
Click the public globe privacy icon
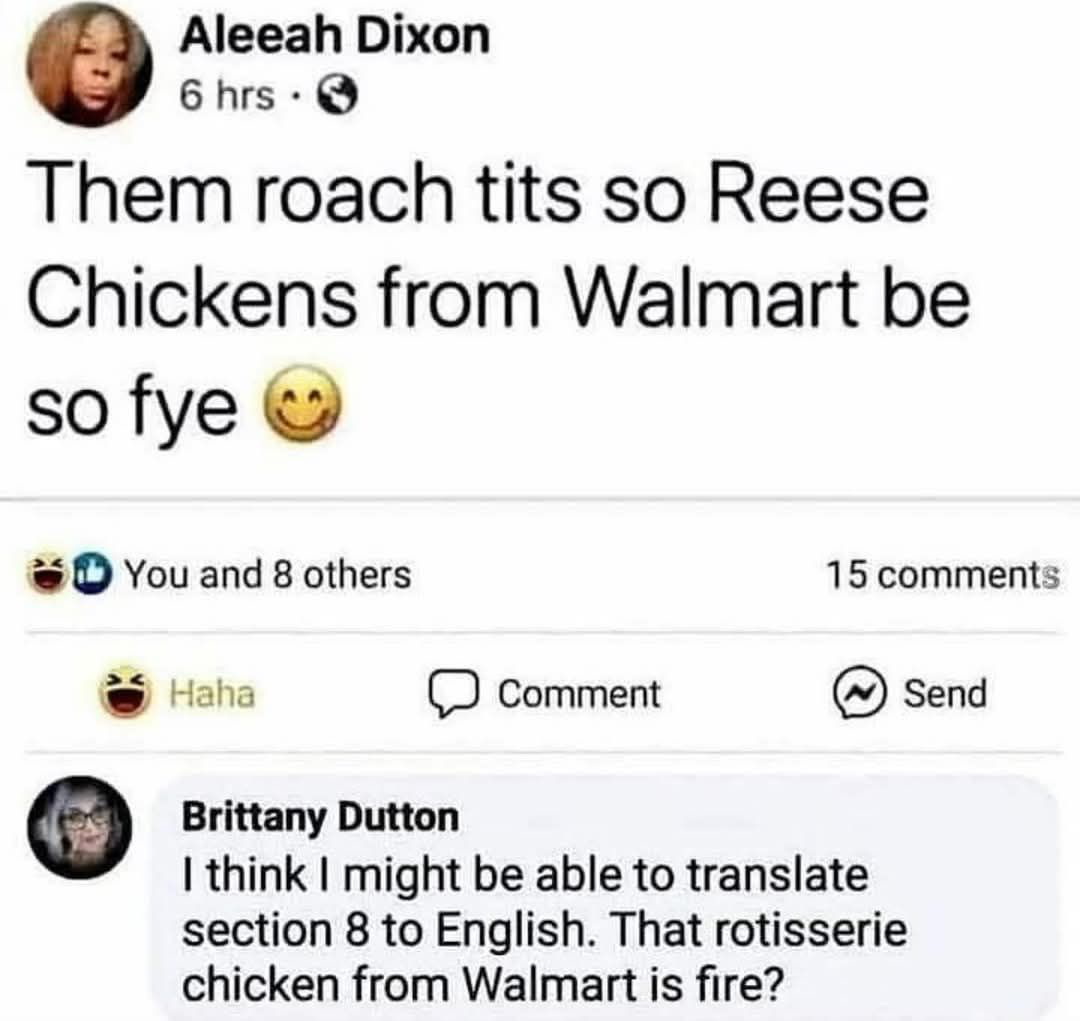click(x=337, y=96)
